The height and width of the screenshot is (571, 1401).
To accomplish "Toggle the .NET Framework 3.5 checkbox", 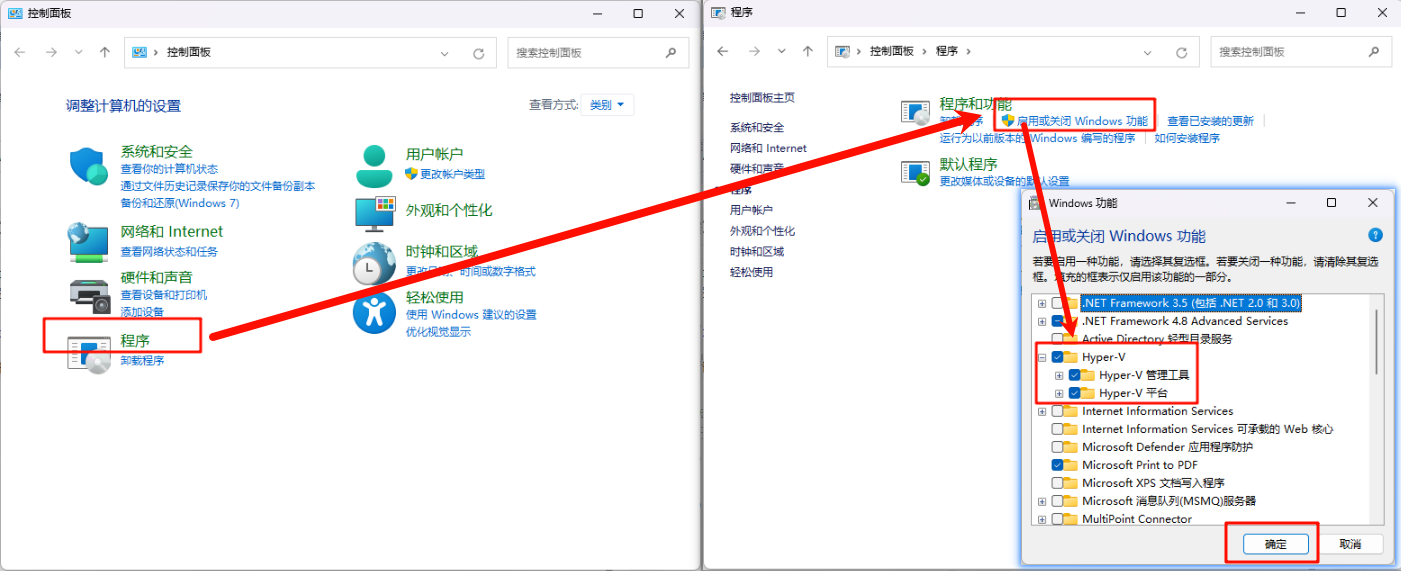I will coord(1057,303).
